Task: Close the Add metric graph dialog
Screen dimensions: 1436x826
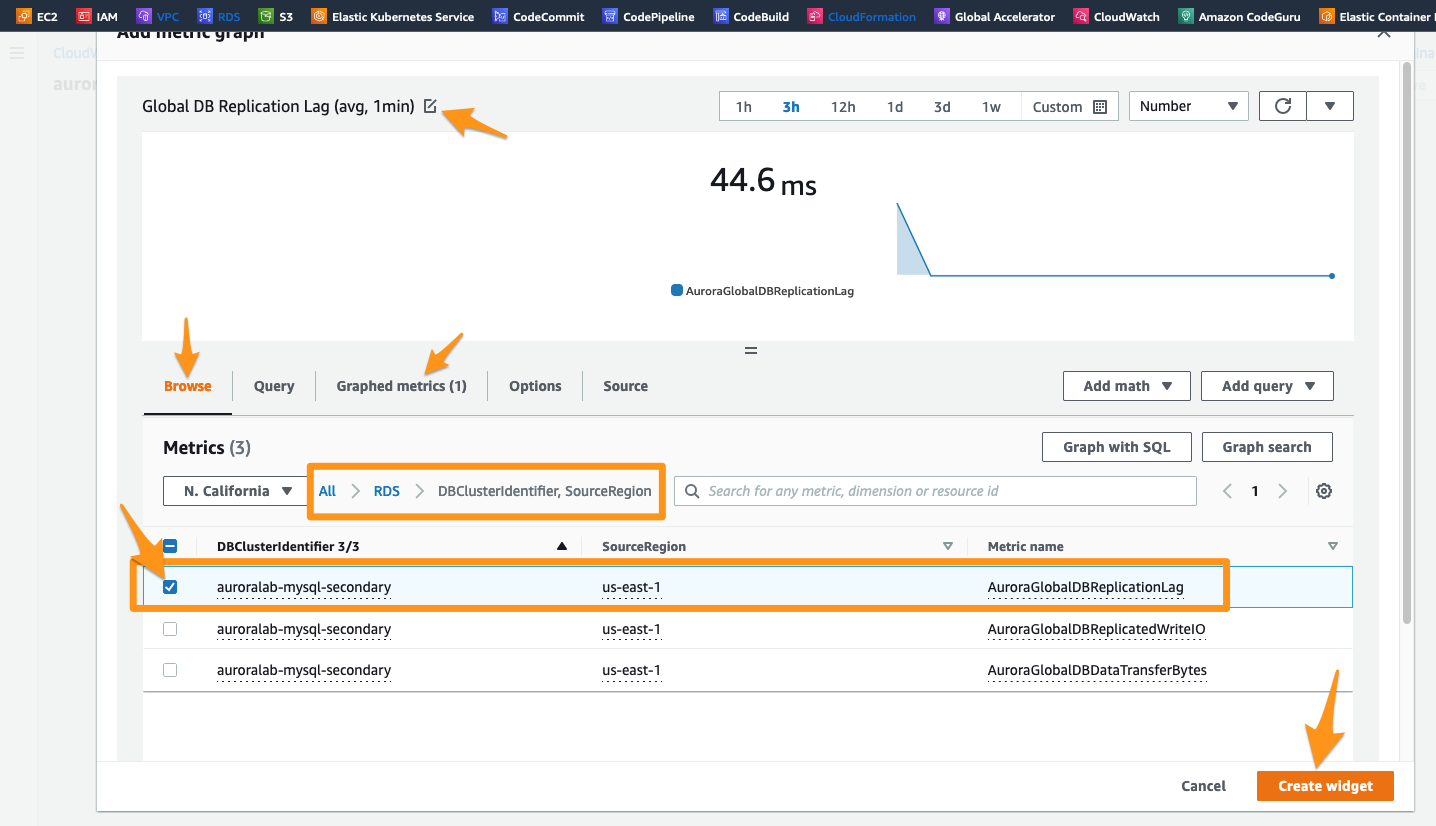Action: [1383, 33]
